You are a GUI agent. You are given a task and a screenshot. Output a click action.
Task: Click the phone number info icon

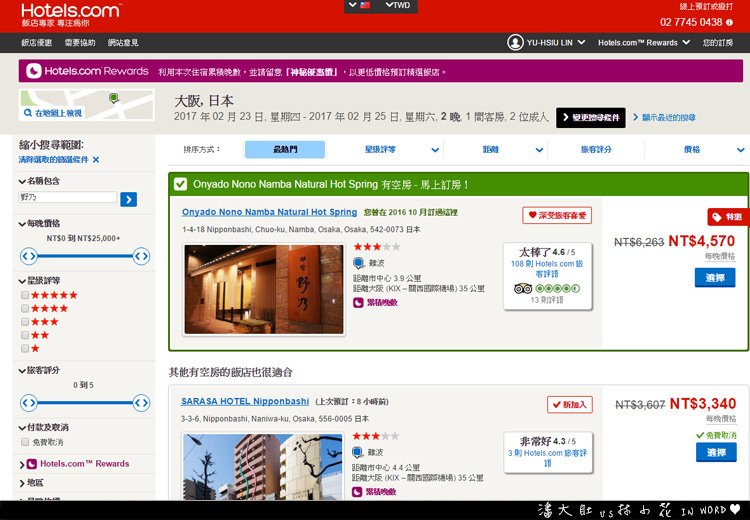[x=729, y=22]
